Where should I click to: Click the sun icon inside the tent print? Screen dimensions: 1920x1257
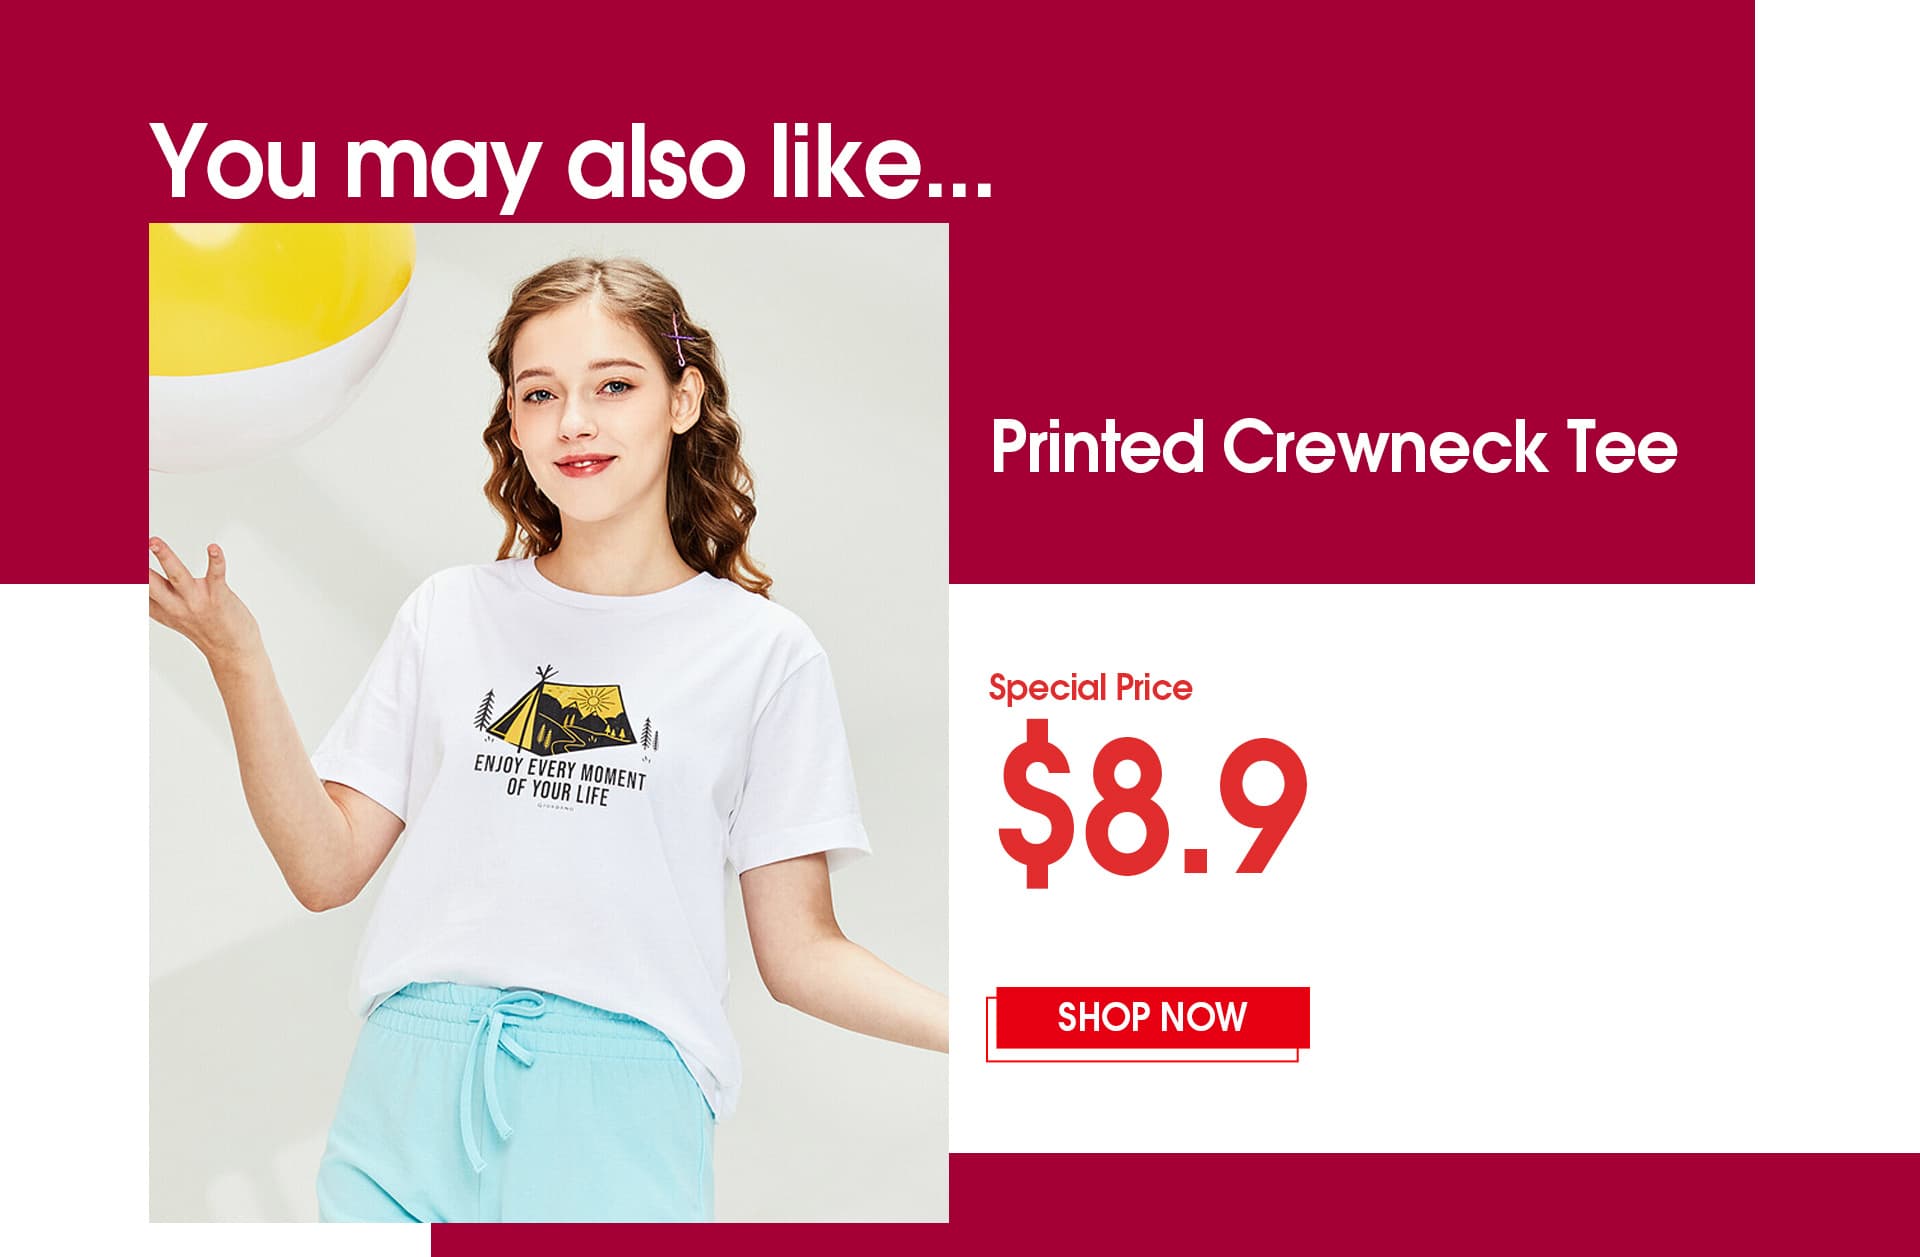pos(591,700)
